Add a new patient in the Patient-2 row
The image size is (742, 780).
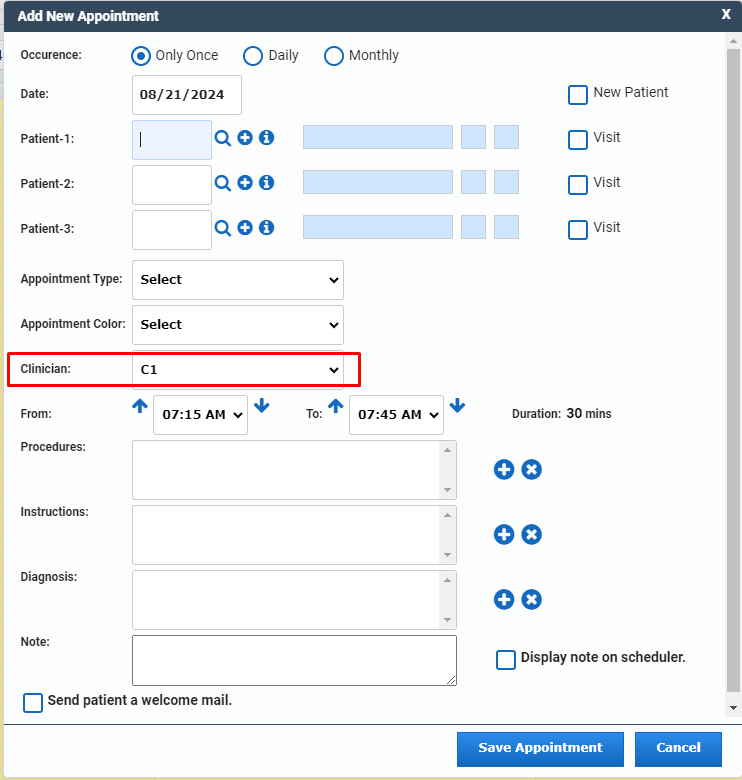[x=245, y=183]
